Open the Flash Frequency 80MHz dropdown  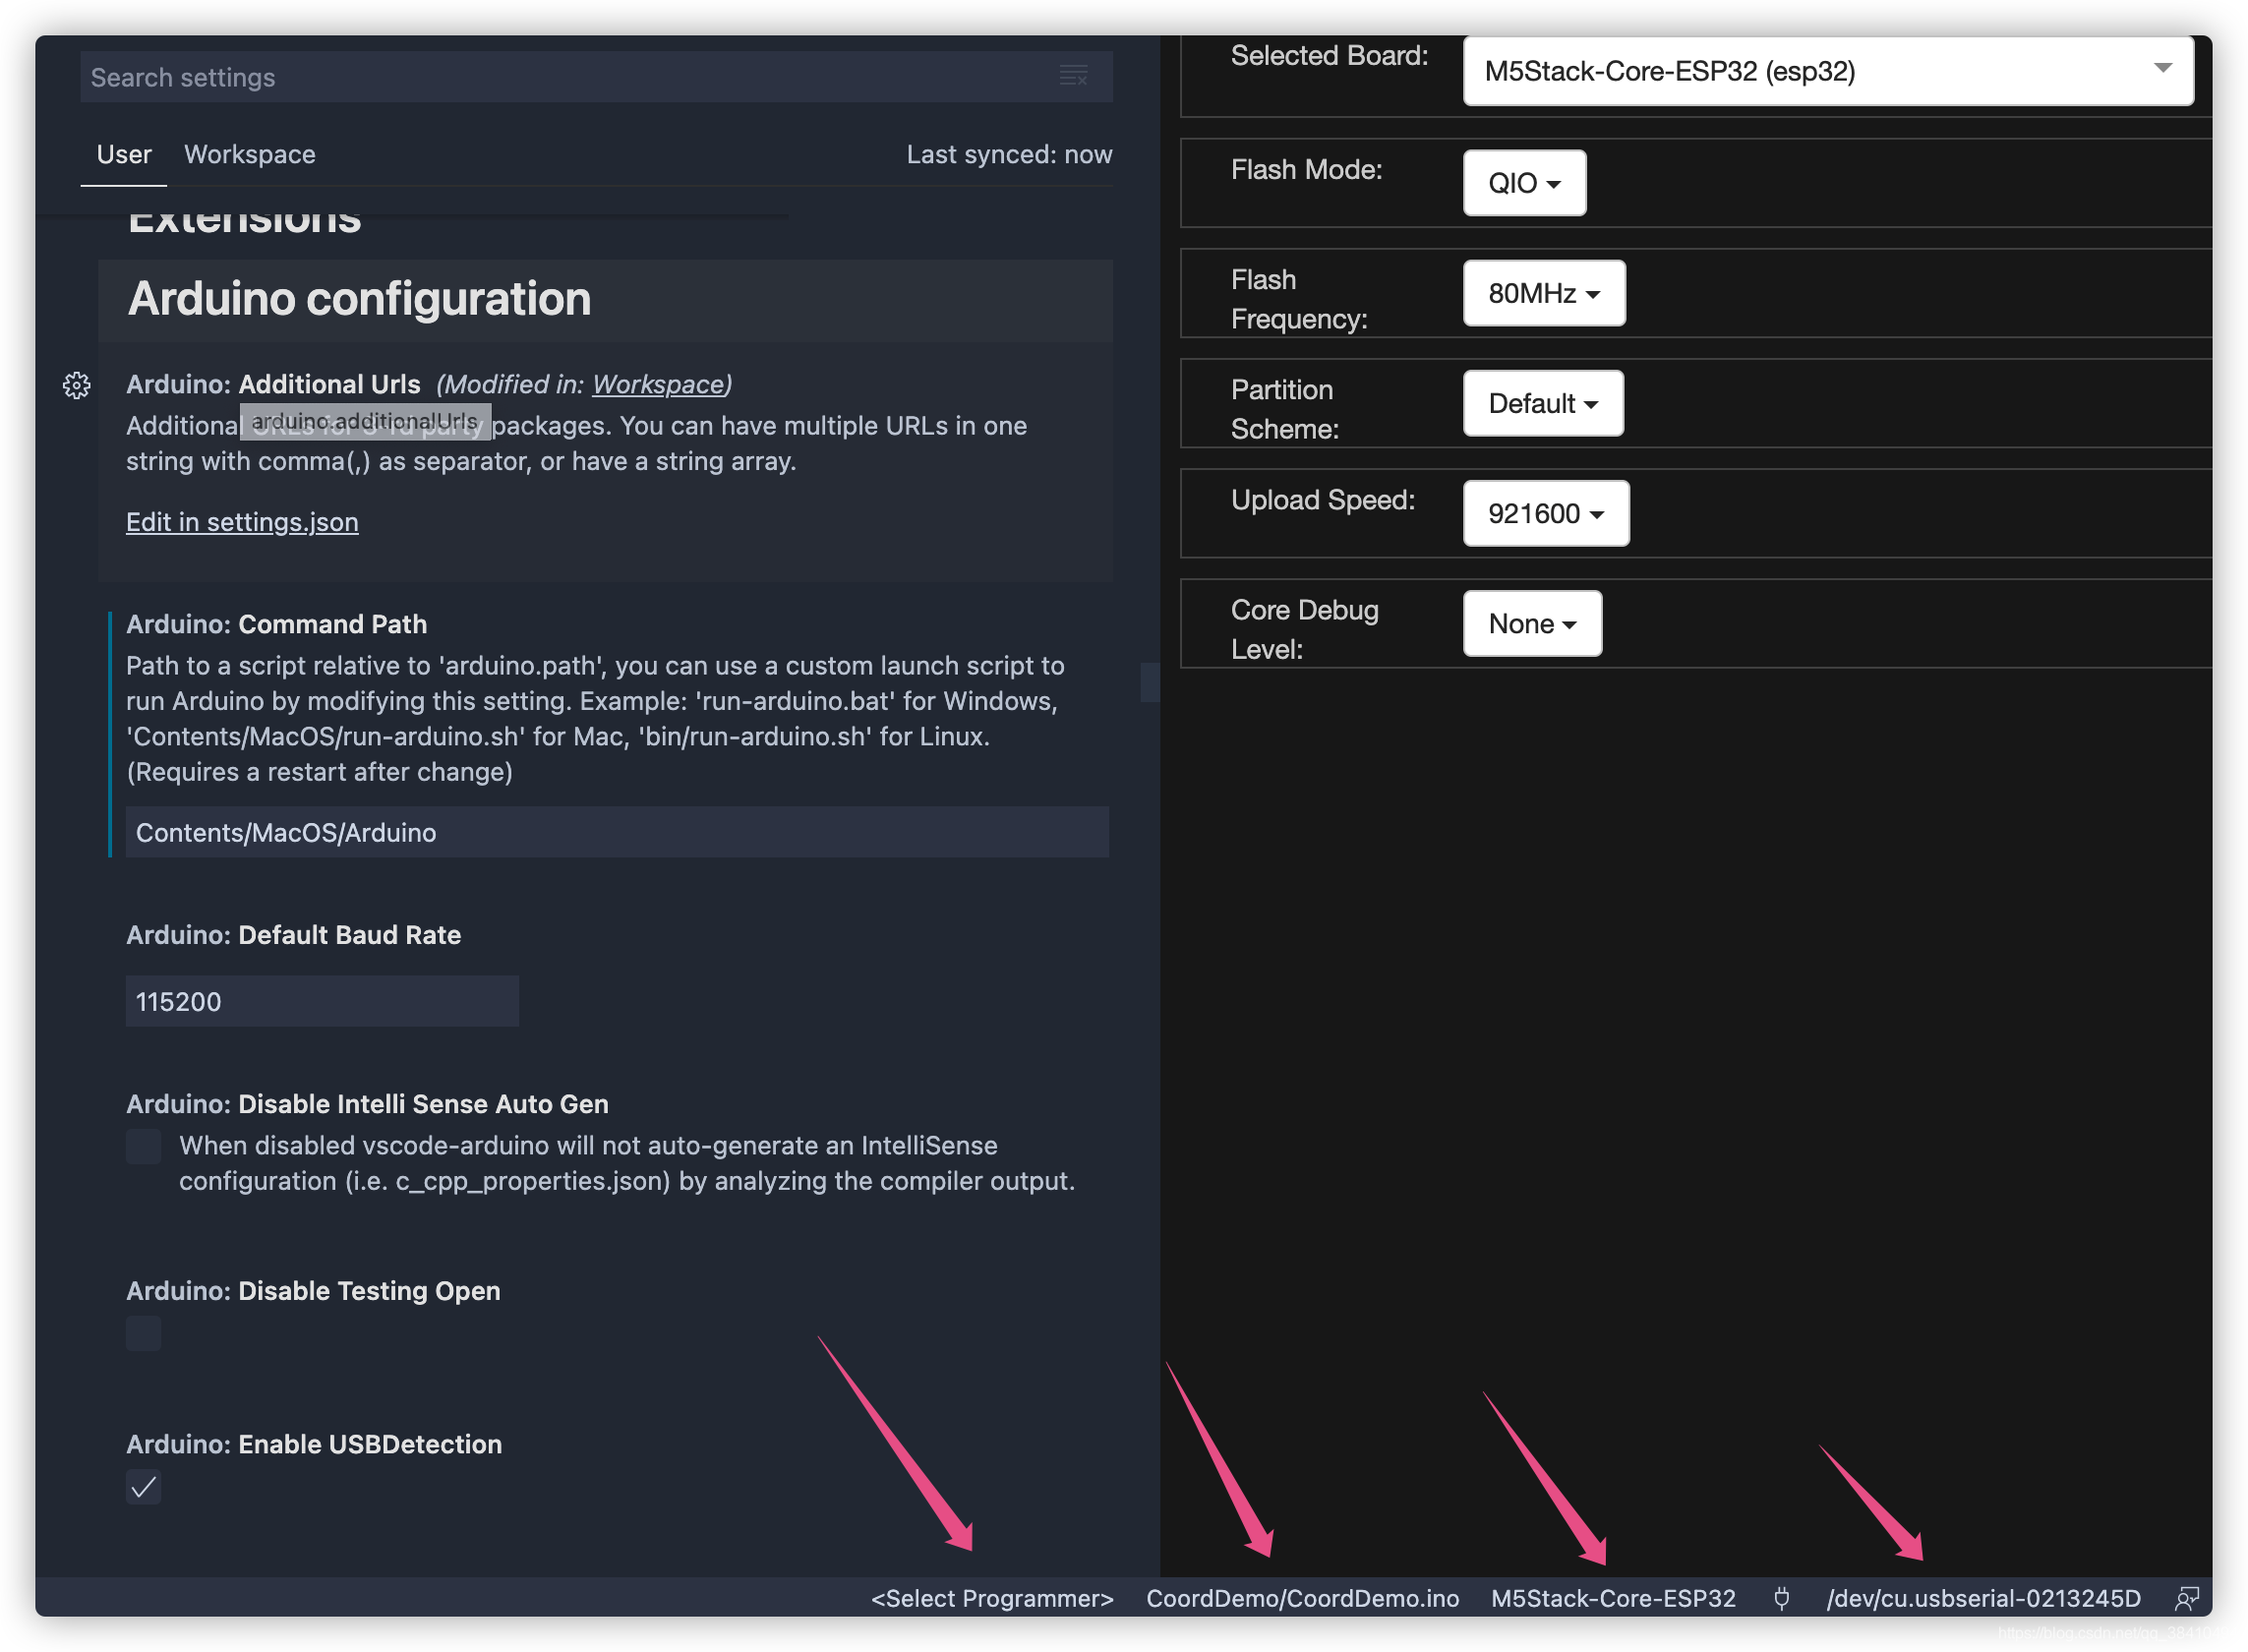(1543, 293)
